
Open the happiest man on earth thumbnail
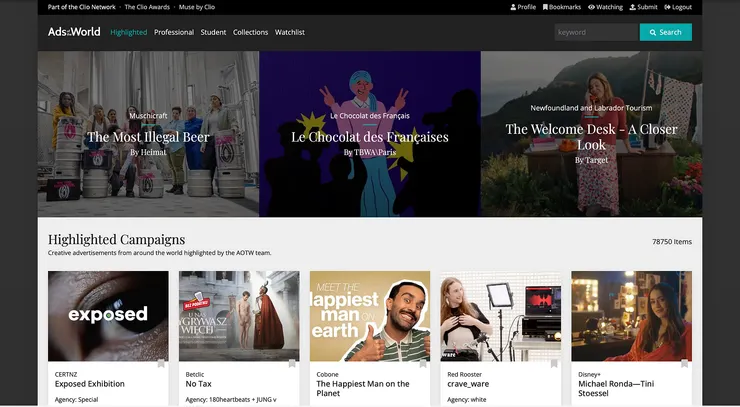click(370, 316)
